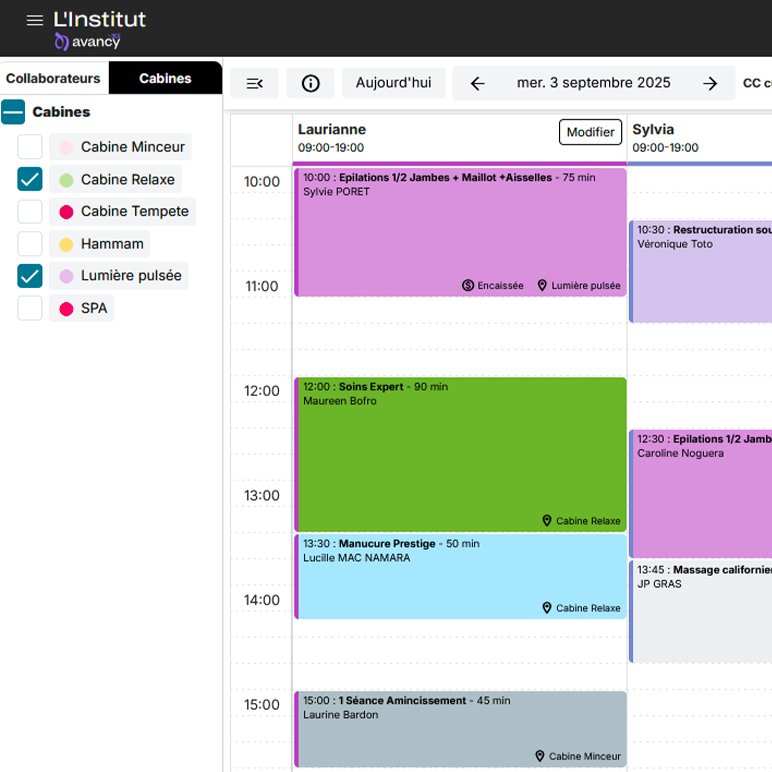Open the date picker showing mer. 3 septembre 2025
Image resolution: width=772 pixels, height=772 pixels.
(593, 83)
